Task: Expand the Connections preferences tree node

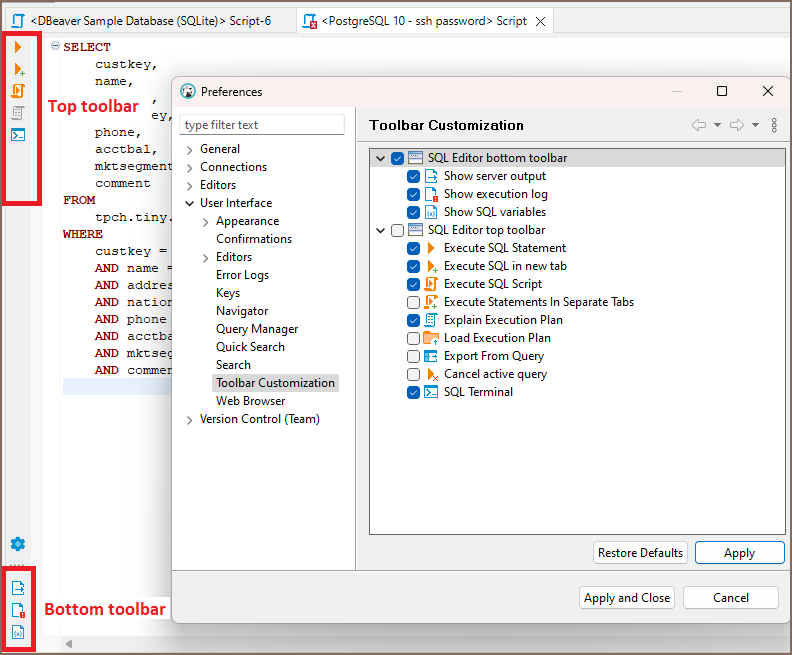Action: click(190, 167)
